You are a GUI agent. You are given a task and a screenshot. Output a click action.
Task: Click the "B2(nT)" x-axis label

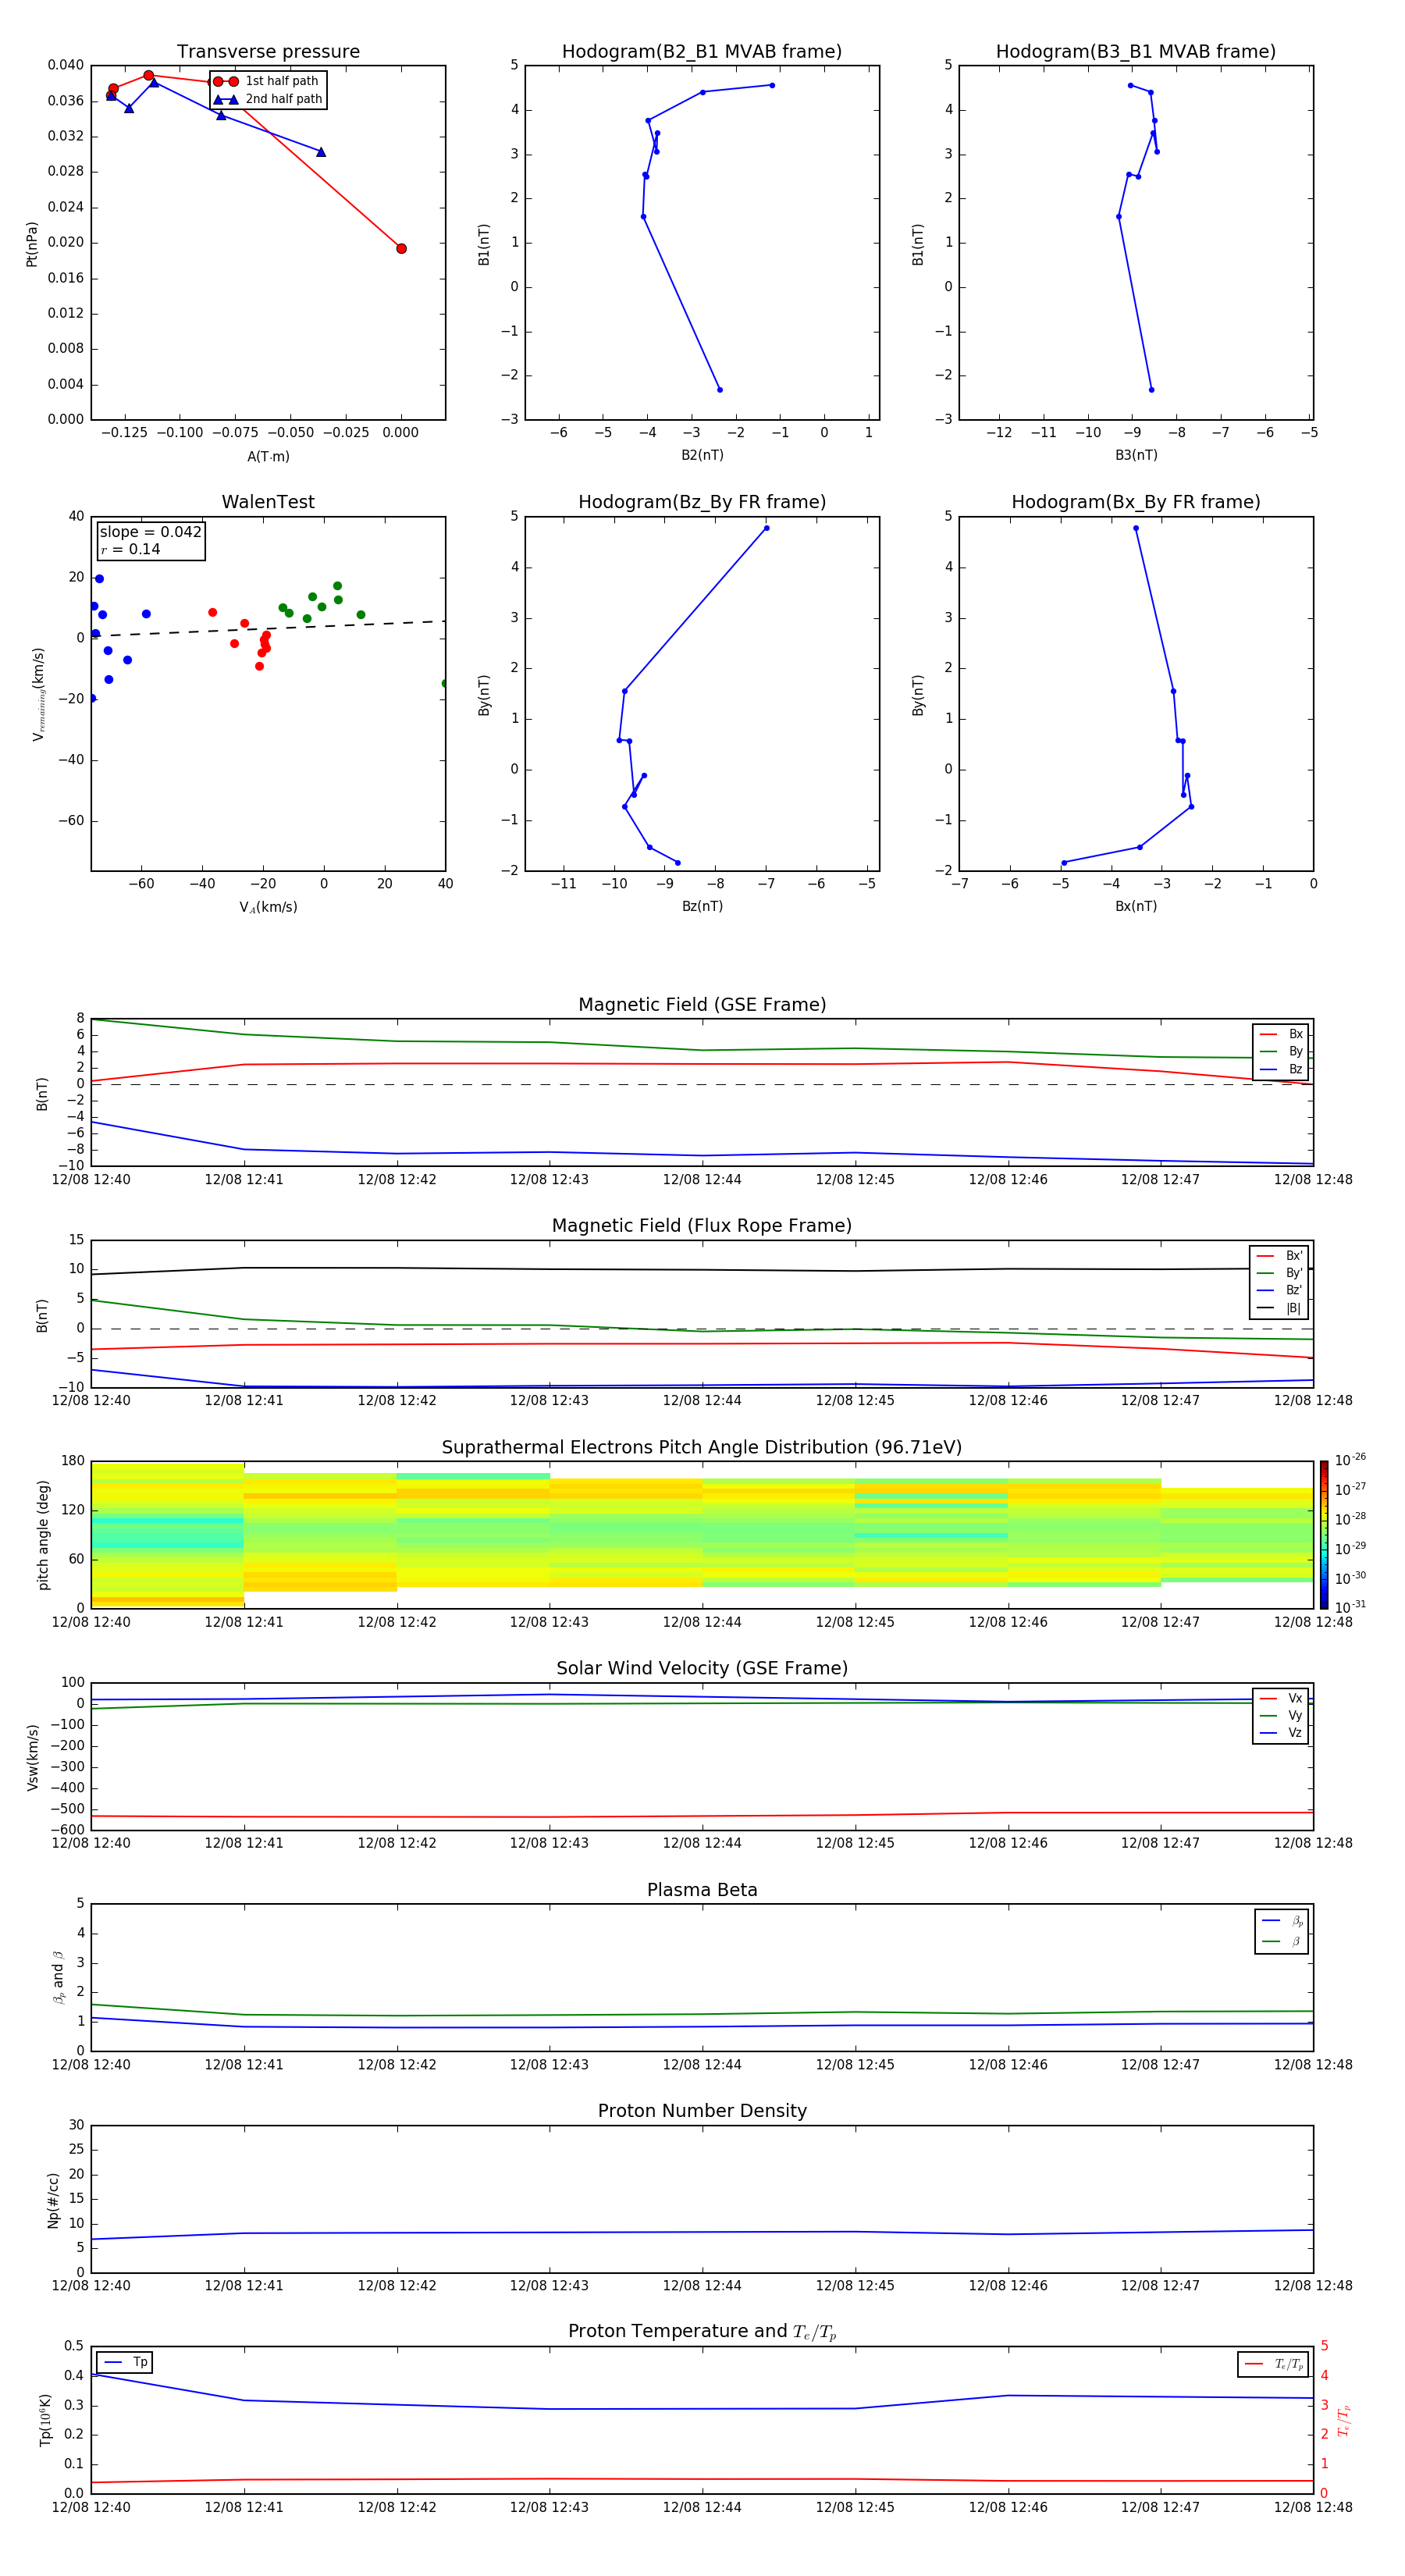point(702,456)
